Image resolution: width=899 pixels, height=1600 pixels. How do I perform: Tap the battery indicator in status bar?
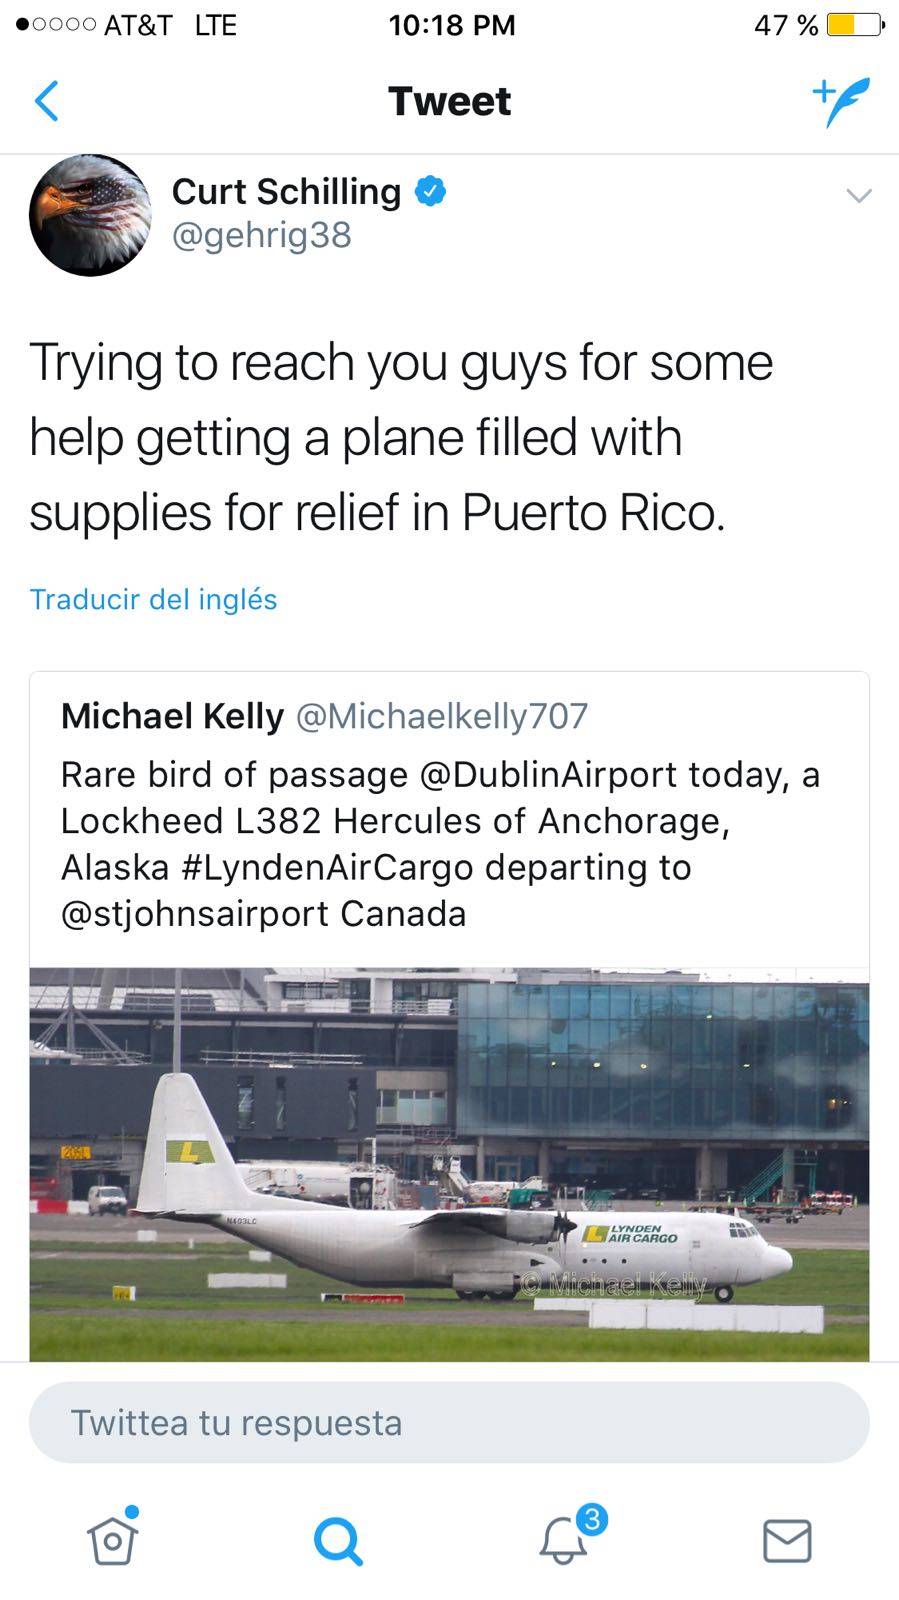click(855, 24)
